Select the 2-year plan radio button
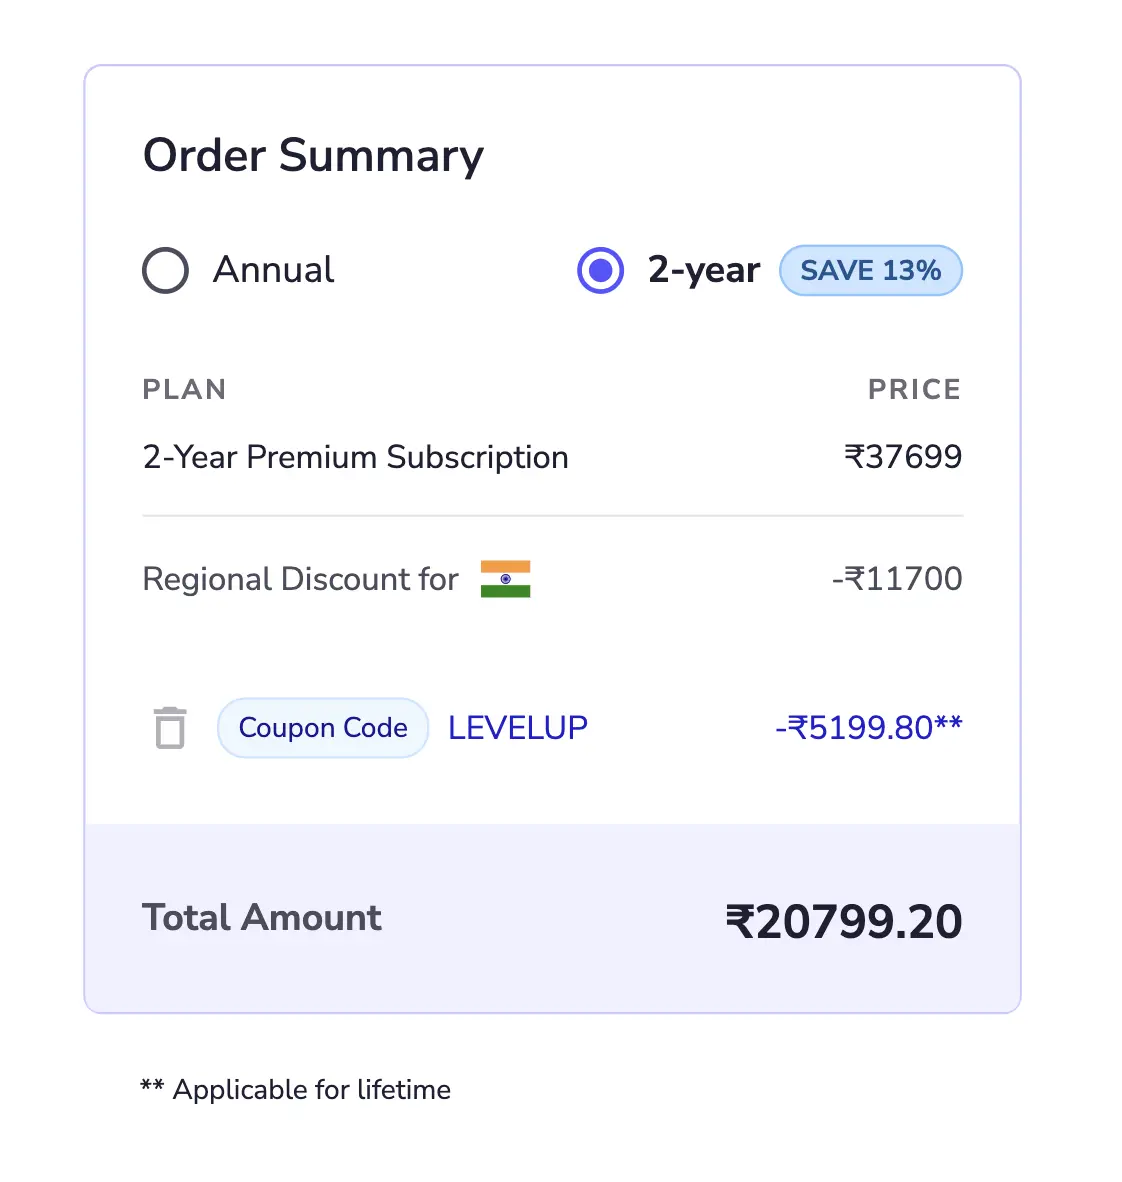Image resolution: width=1122 pixels, height=1182 pixels. 600,270
